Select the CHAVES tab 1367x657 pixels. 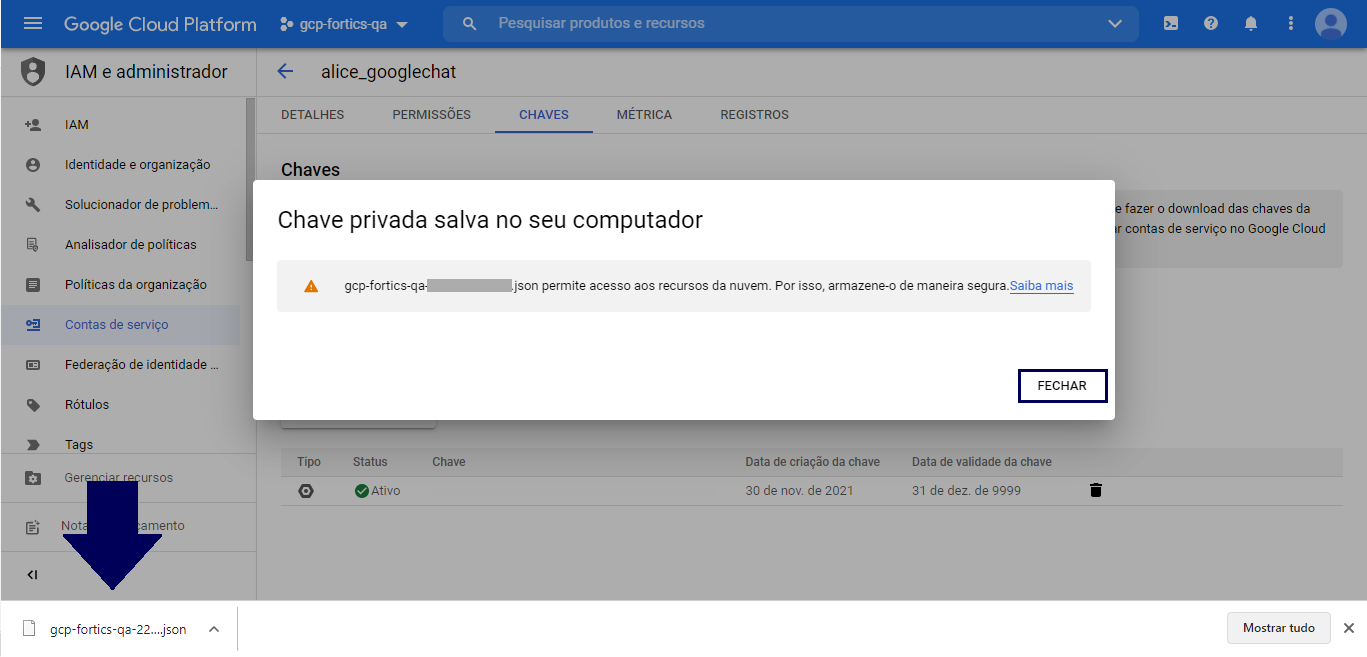(544, 115)
